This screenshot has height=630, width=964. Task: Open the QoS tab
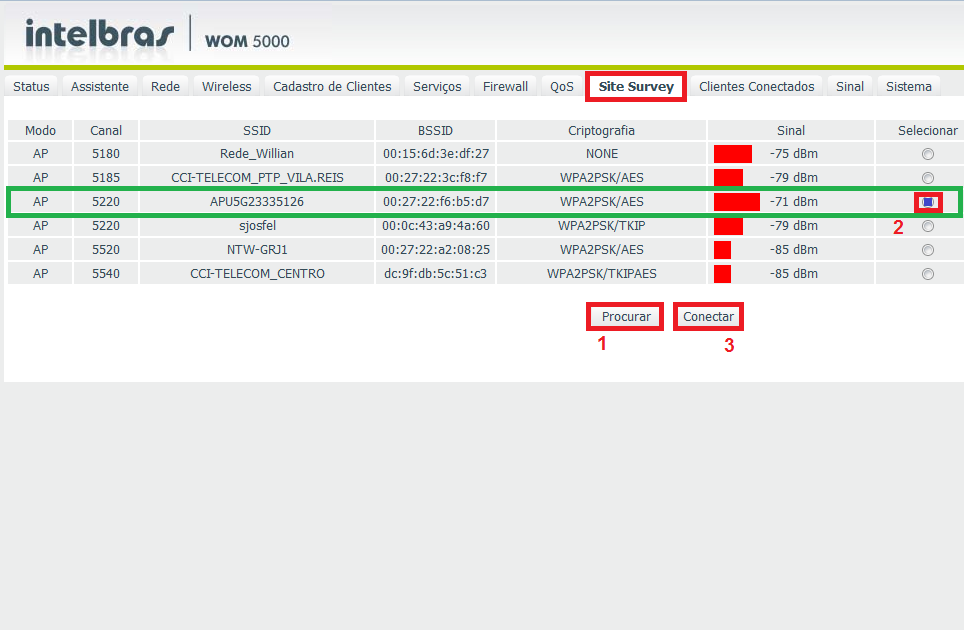pyautogui.click(x=562, y=87)
